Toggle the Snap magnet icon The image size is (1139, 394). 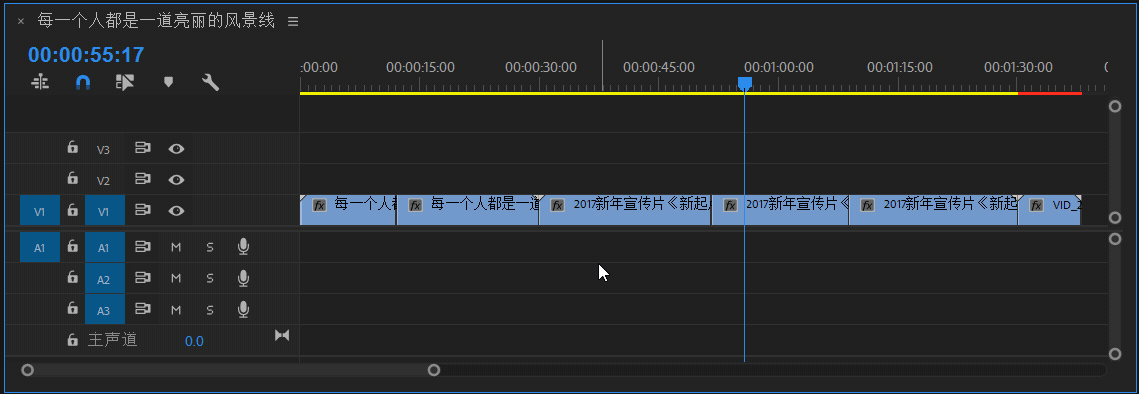[83, 82]
